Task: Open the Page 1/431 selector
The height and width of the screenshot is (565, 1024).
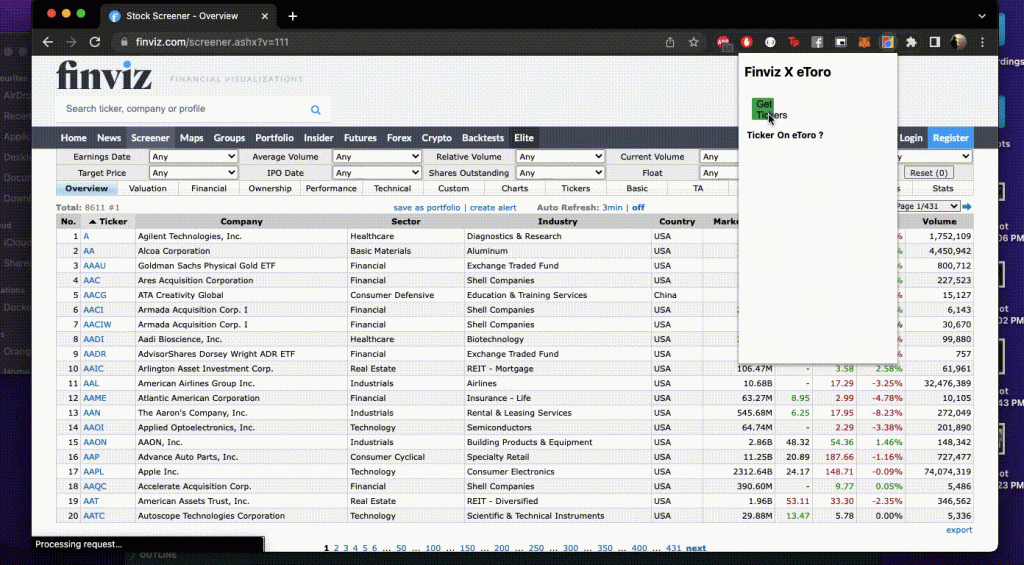Action: [930, 206]
